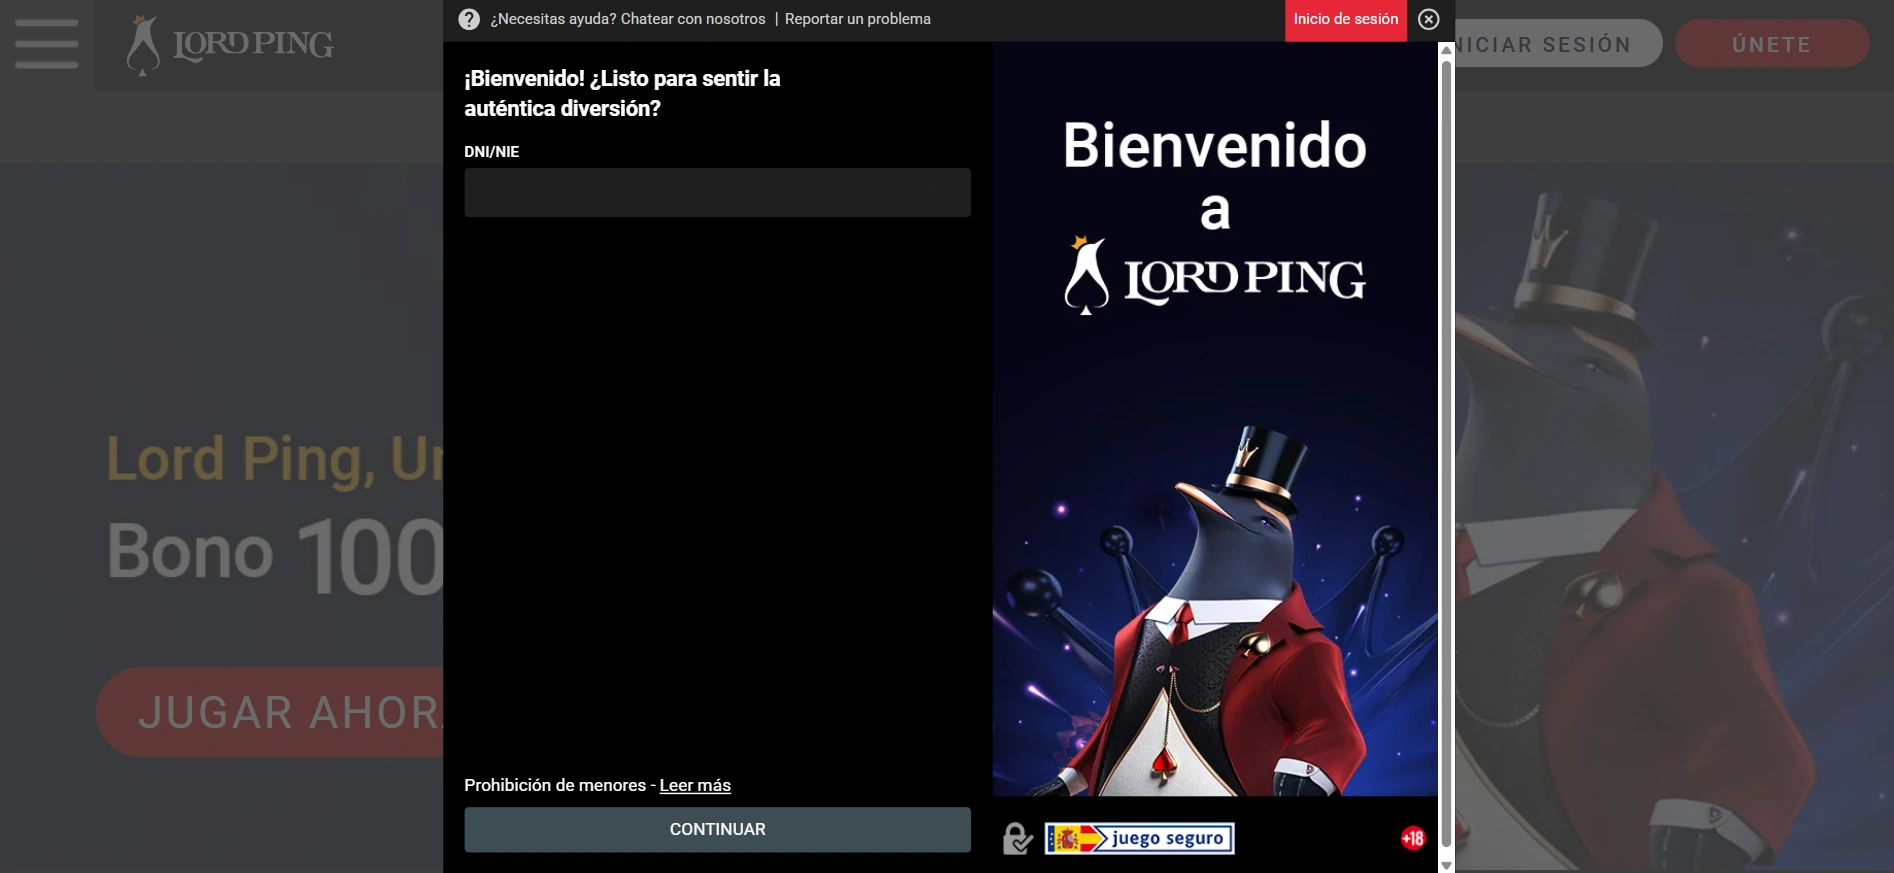Click the Lord Ping logo in banner
This screenshot has height=873, width=1894.
click(x=1214, y=276)
